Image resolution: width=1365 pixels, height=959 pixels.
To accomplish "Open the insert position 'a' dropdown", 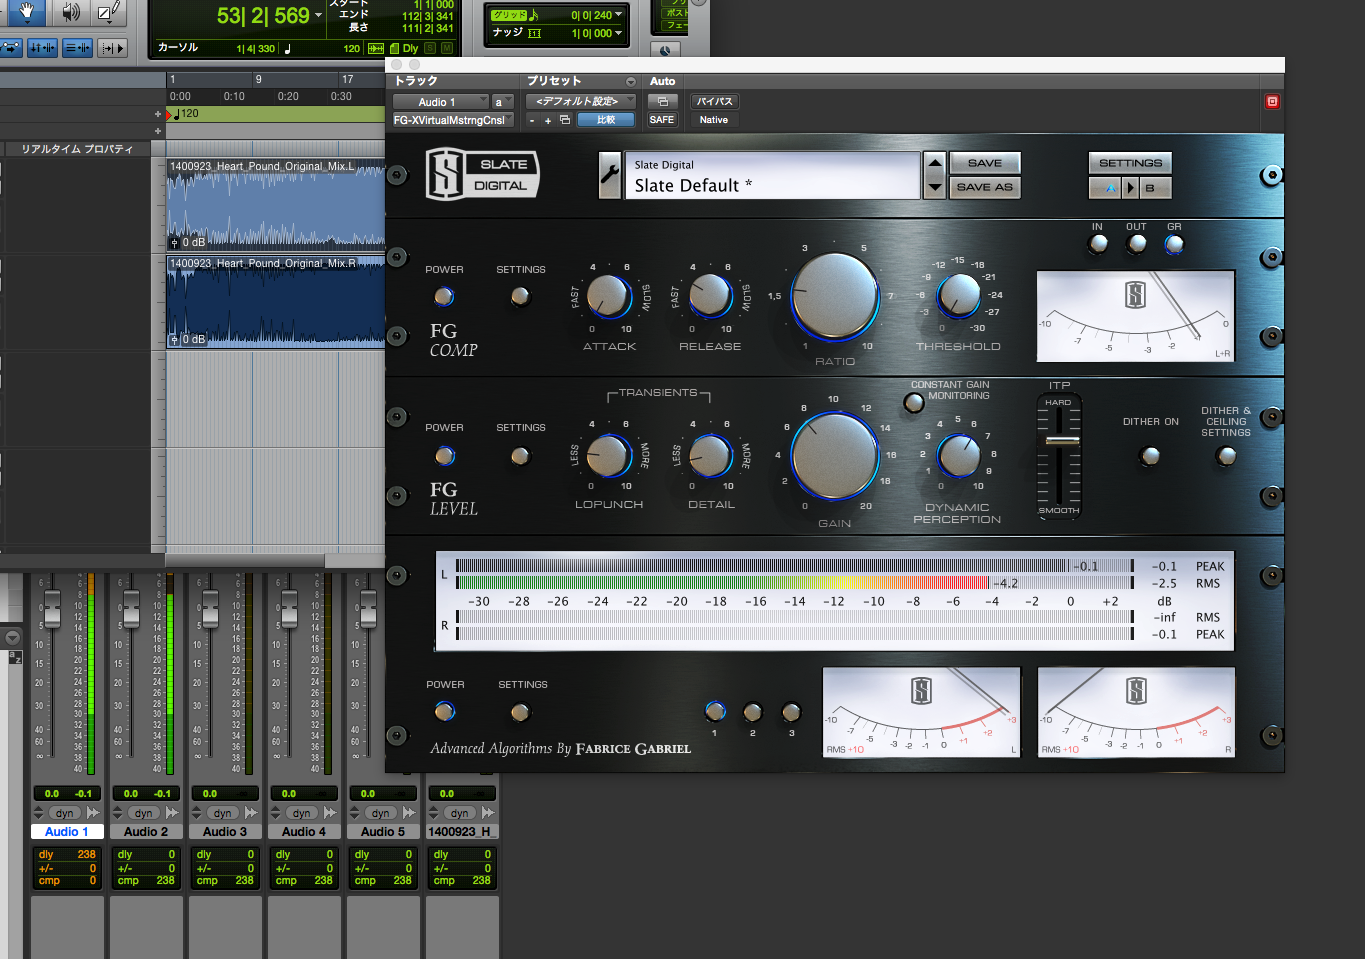I will (503, 102).
